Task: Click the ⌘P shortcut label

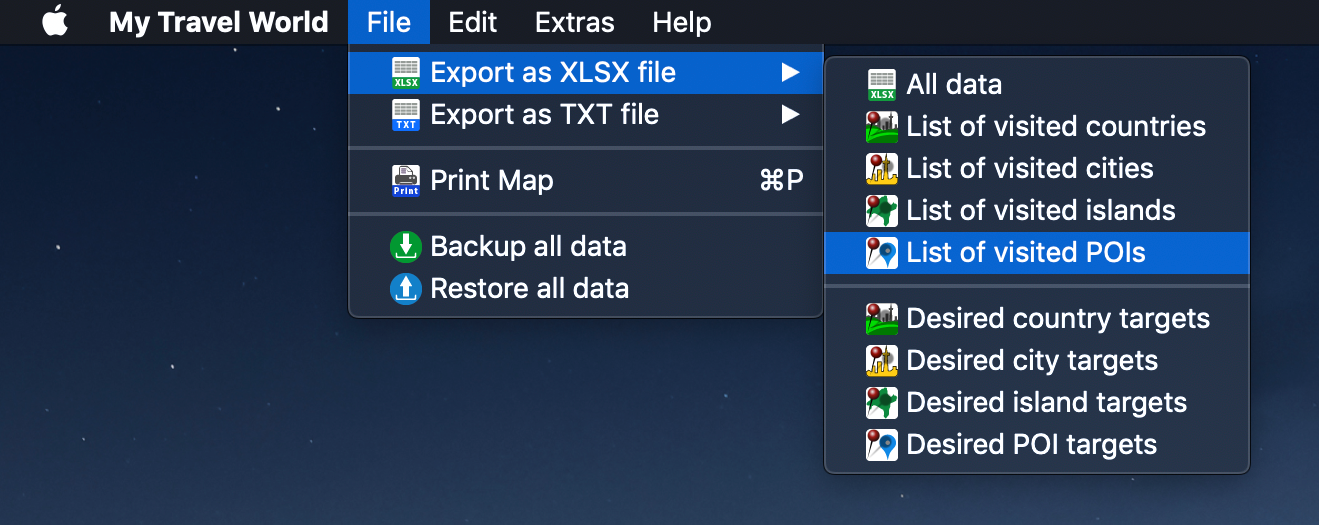Action: point(782,181)
